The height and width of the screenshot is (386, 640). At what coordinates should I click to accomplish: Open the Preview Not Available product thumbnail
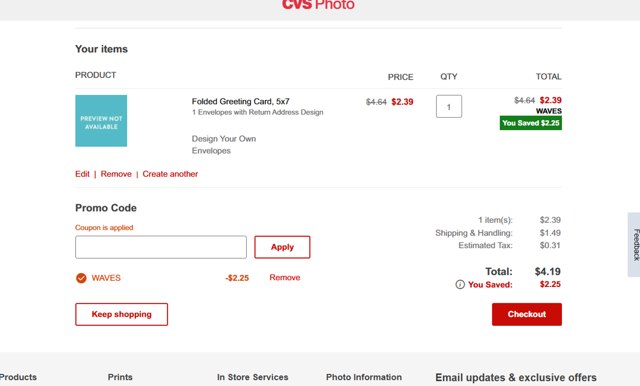[x=101, y=121]
